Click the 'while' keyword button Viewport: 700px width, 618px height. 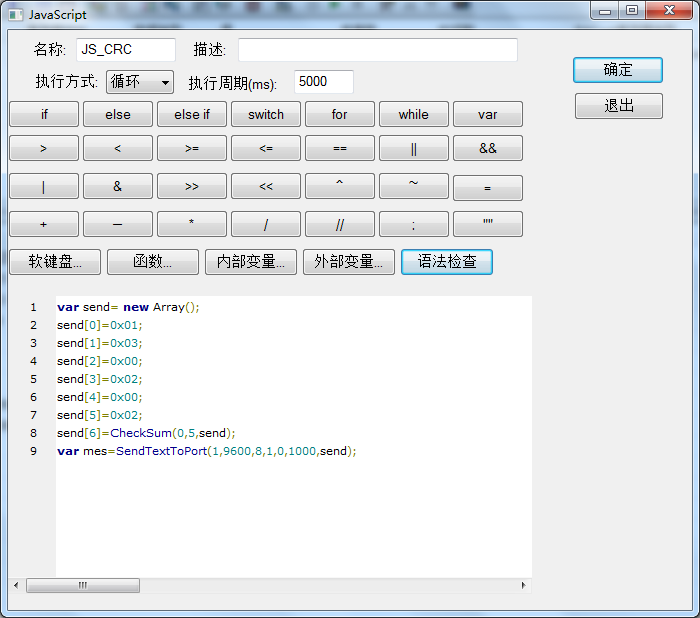tap(413, 114)
